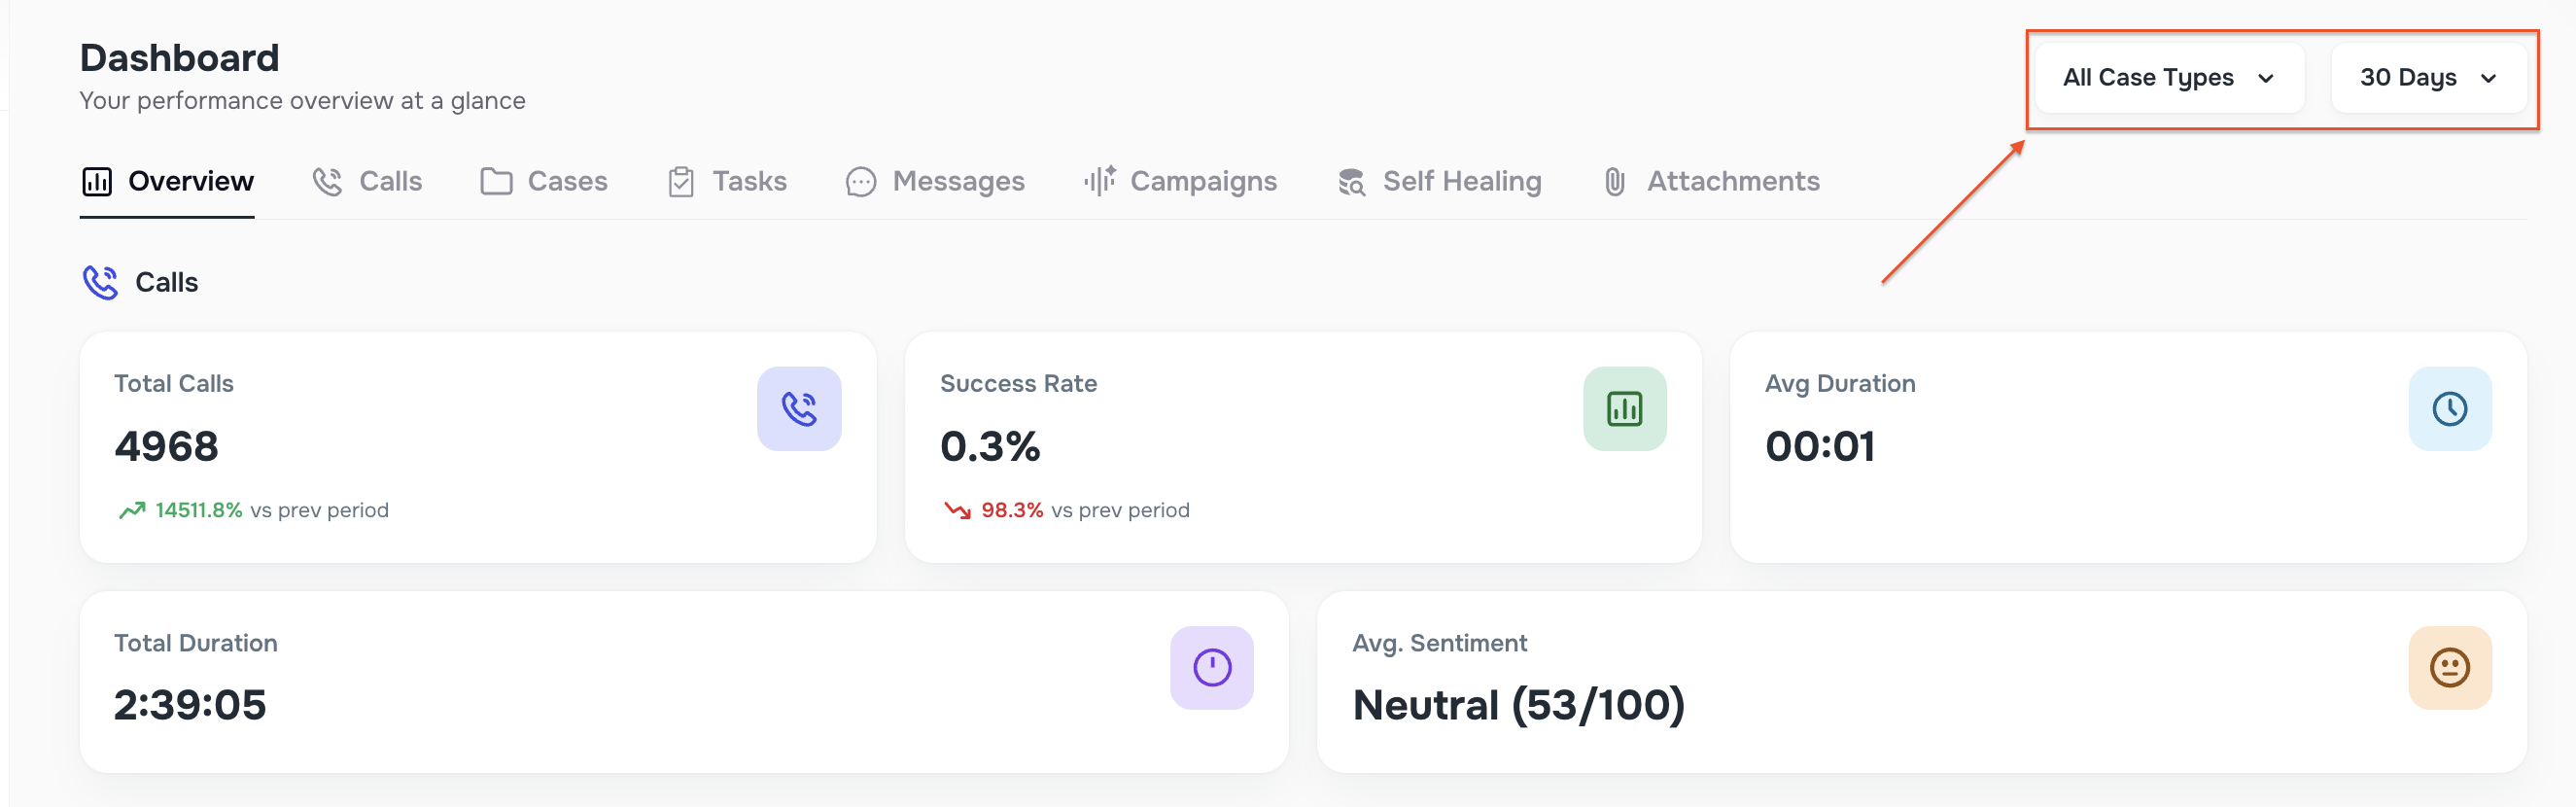Click the overview chart icon on Overview tab
The height and width of the screenshot is (807, 2576).
(x=96, y=181)
